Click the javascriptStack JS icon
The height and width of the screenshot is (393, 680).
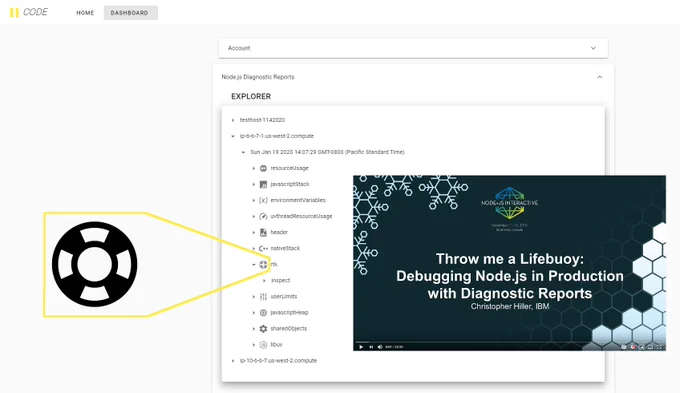(x=263, y=184)
